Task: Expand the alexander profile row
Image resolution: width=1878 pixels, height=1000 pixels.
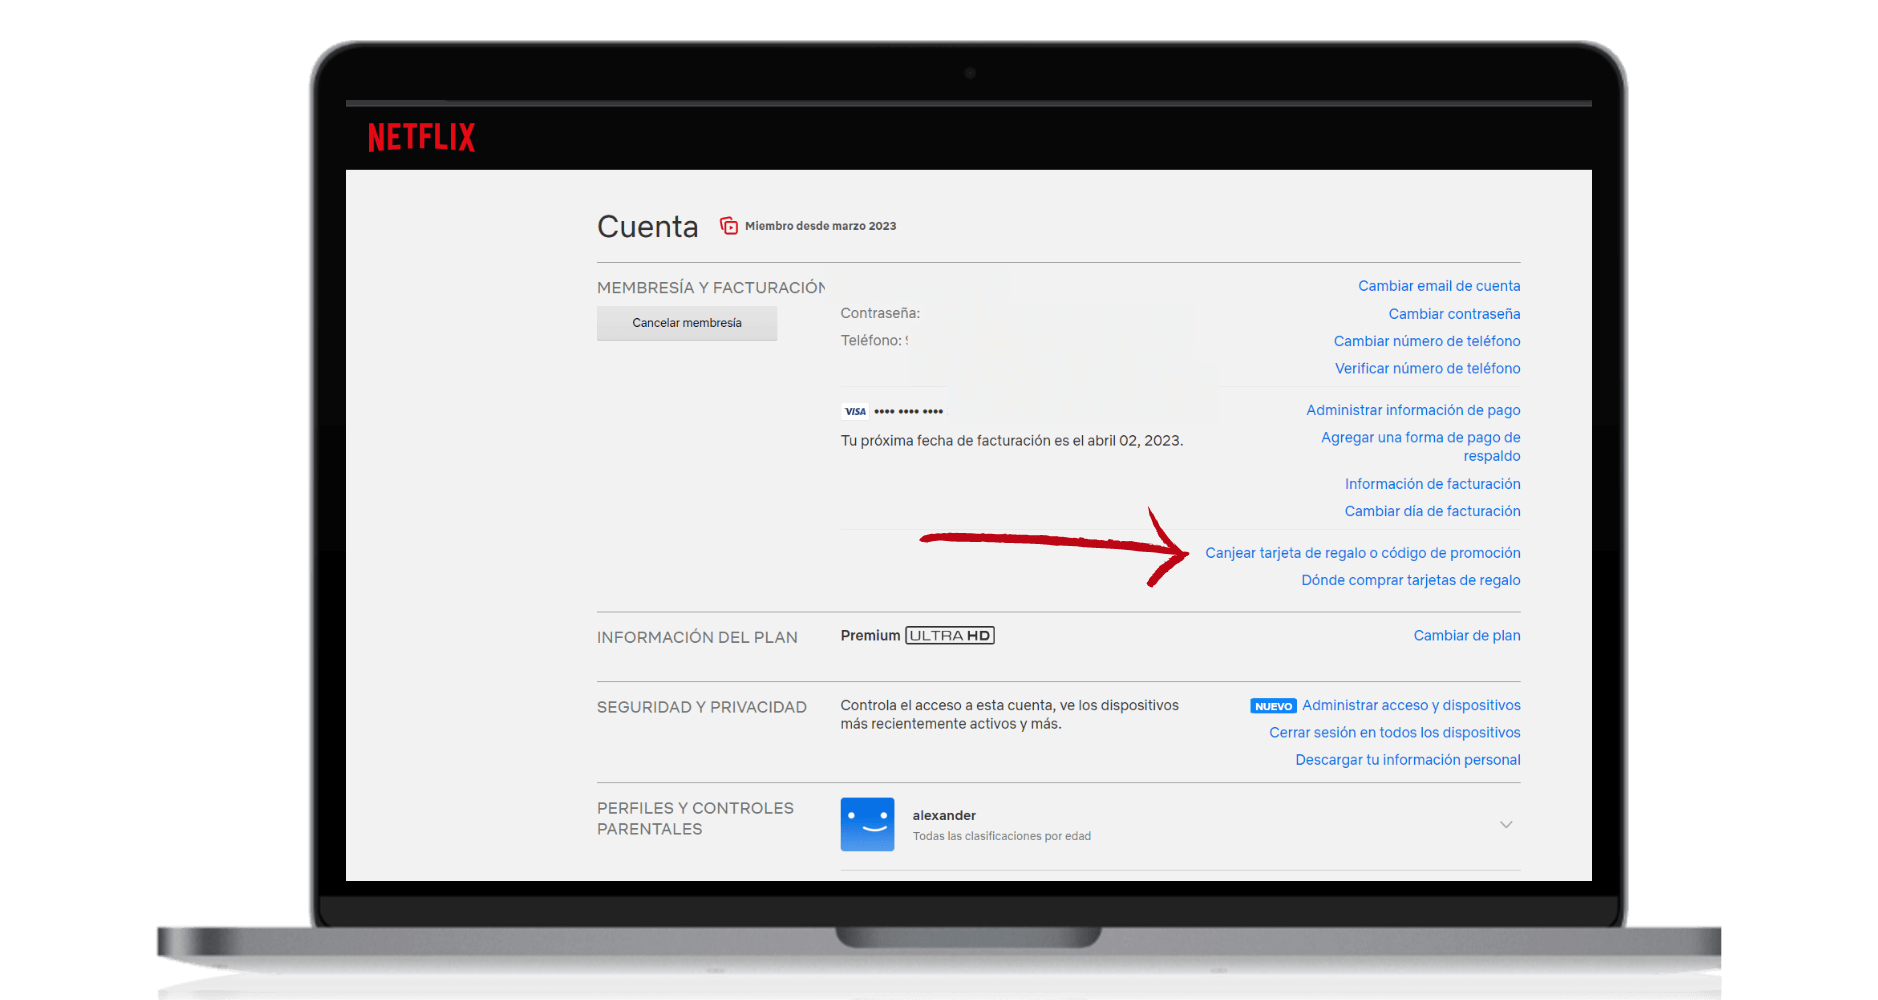Action: (x=1506, y=824)
